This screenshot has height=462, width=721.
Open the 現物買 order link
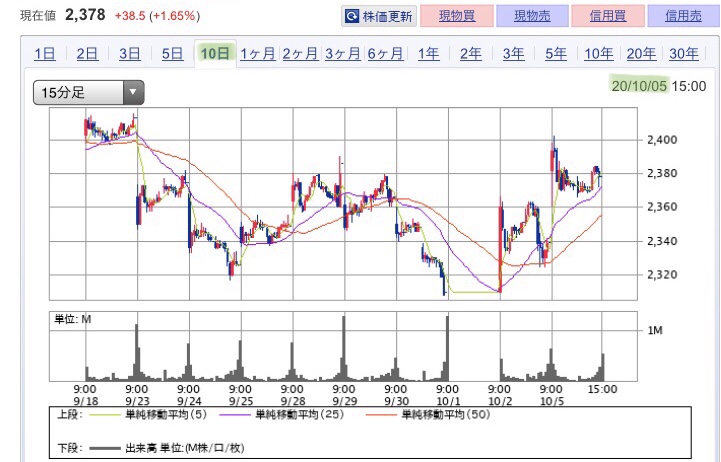pos(457,16)
